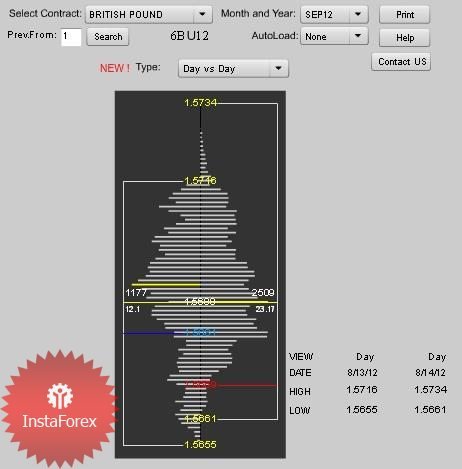Open the Type Day vs Day dropdown

[x=233, y=69]
